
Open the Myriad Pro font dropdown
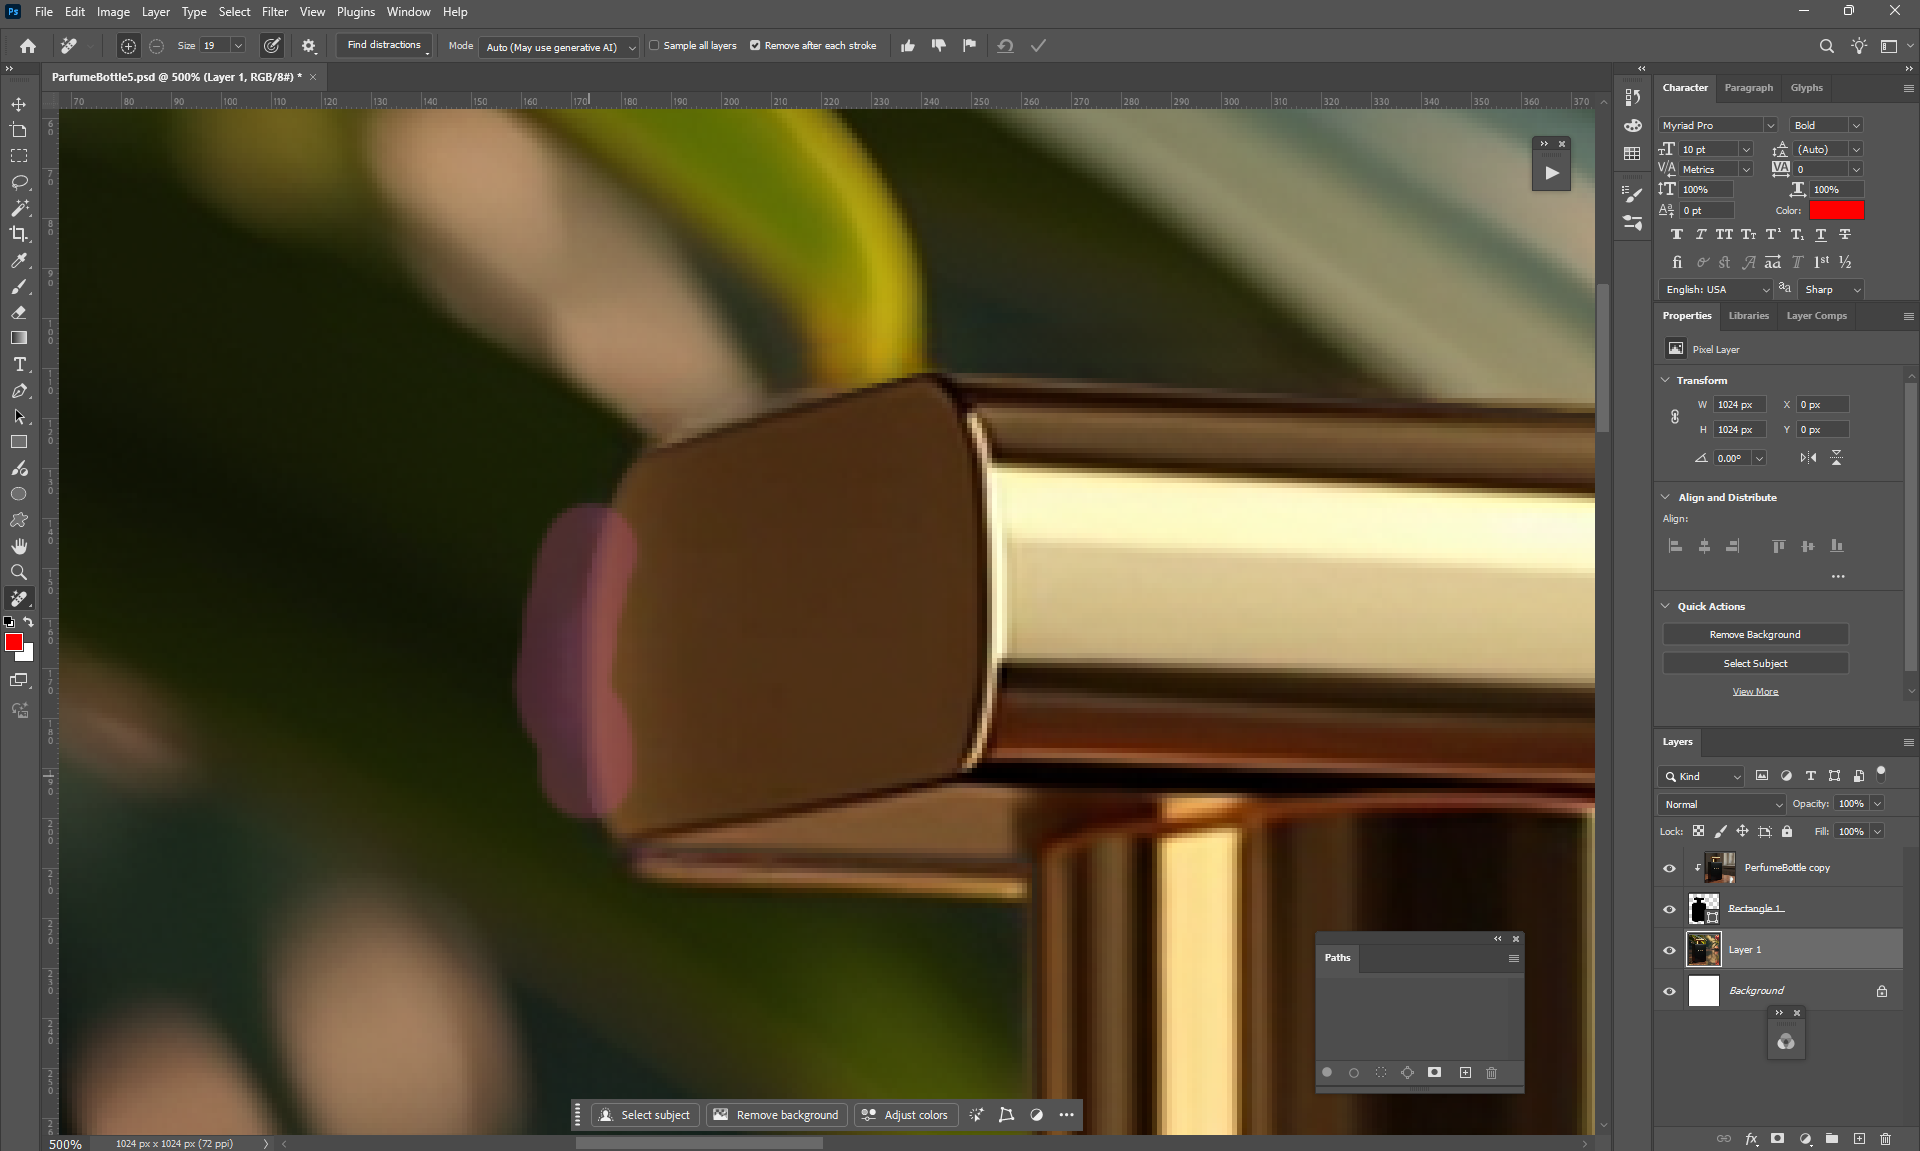[1769, 125]
